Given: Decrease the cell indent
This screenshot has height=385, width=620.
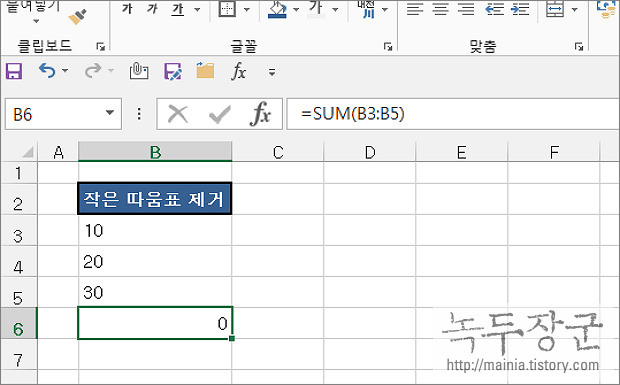Looking at the screenshot, I should [495, 9].
